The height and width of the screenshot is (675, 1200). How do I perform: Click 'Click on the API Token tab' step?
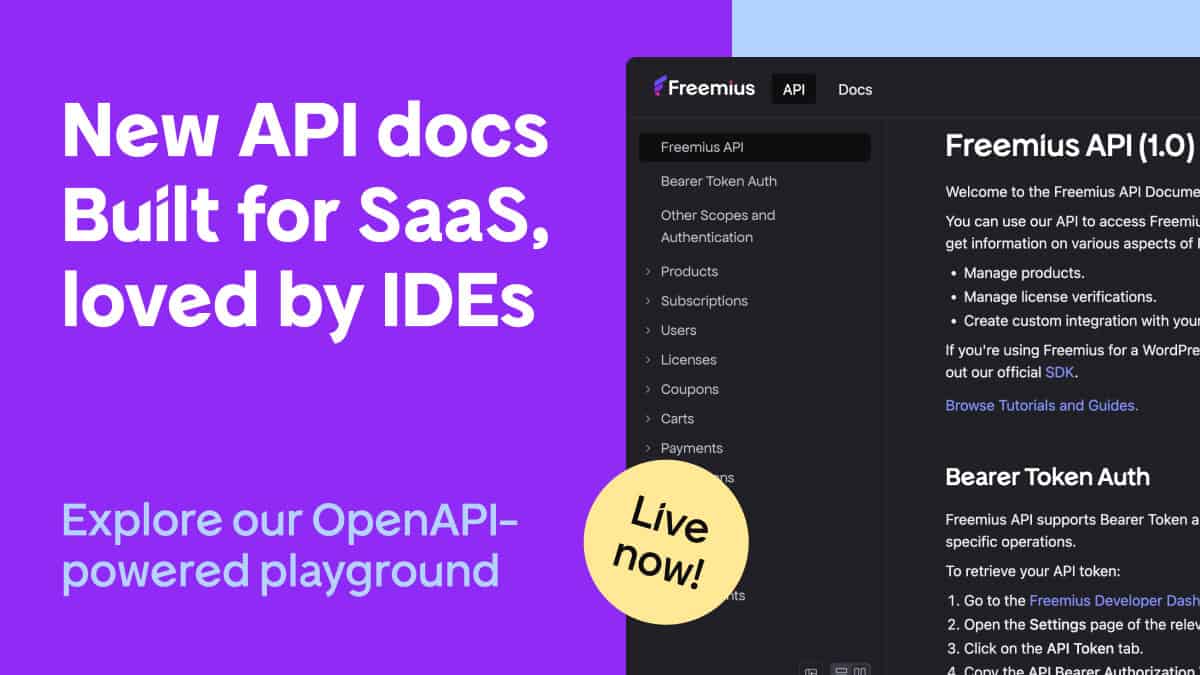pos(1053,648)
